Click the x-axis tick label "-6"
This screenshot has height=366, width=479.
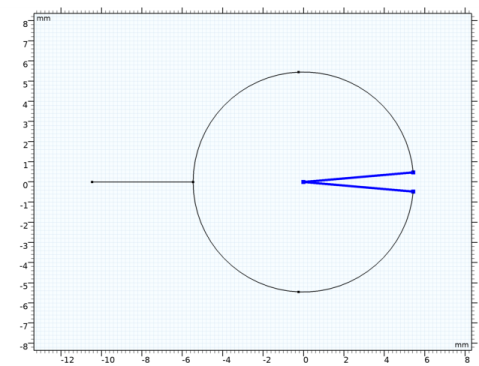186,360
